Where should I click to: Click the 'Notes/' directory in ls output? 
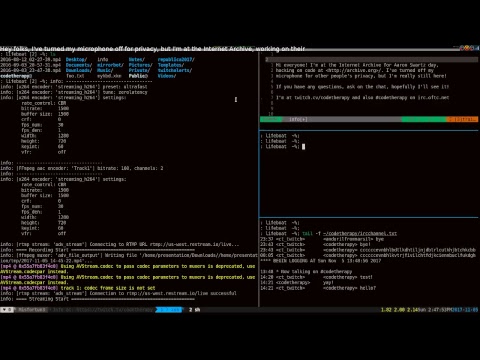click(x=137, y=59)
